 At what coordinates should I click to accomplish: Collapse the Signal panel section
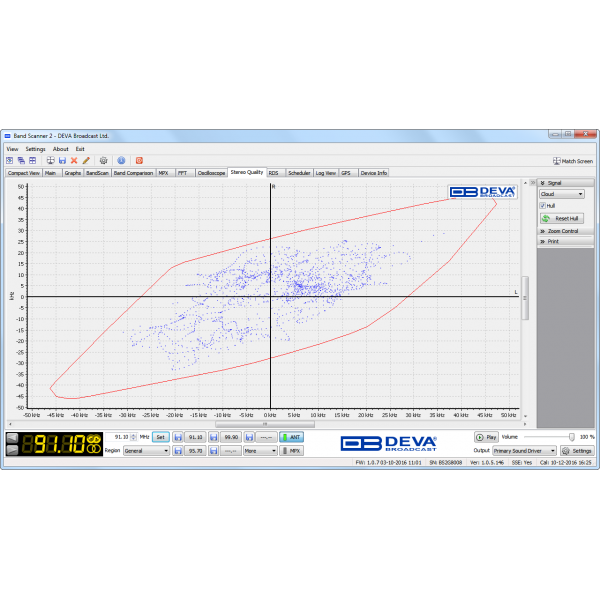click(x=566, y=183)
